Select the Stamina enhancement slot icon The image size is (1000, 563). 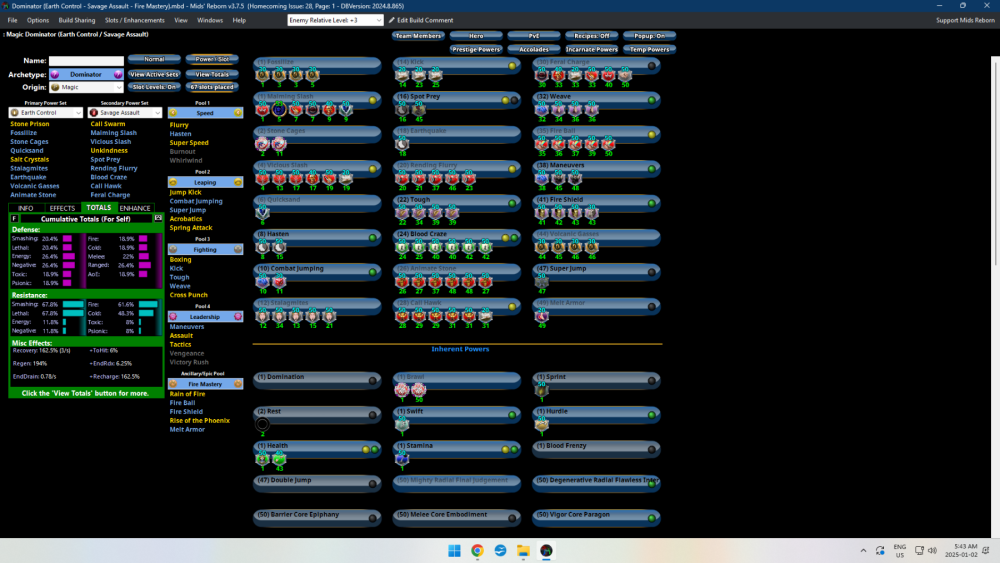tap(402, 459)
